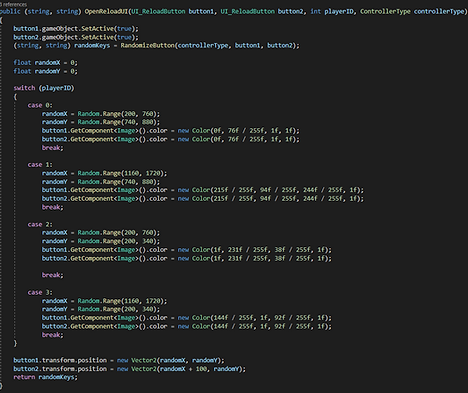The width and height of the screenshot is (468, 393).
Task: Click button1 Color(144f / 255f) line
Action: (x=187, y=318)
